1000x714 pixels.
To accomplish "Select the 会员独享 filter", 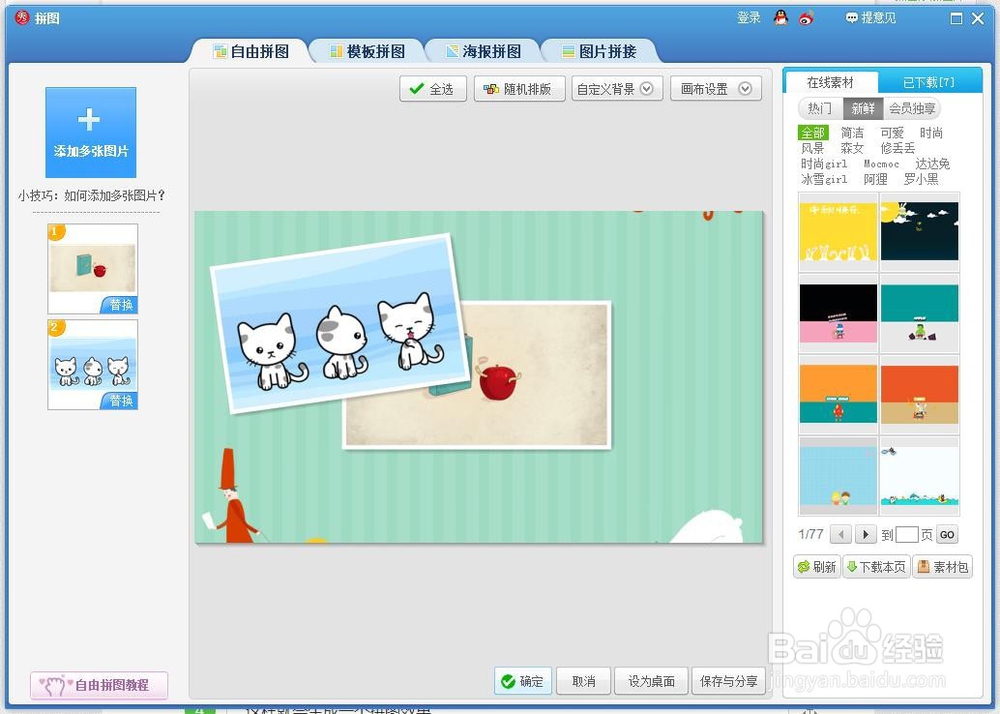I will 912,108.
